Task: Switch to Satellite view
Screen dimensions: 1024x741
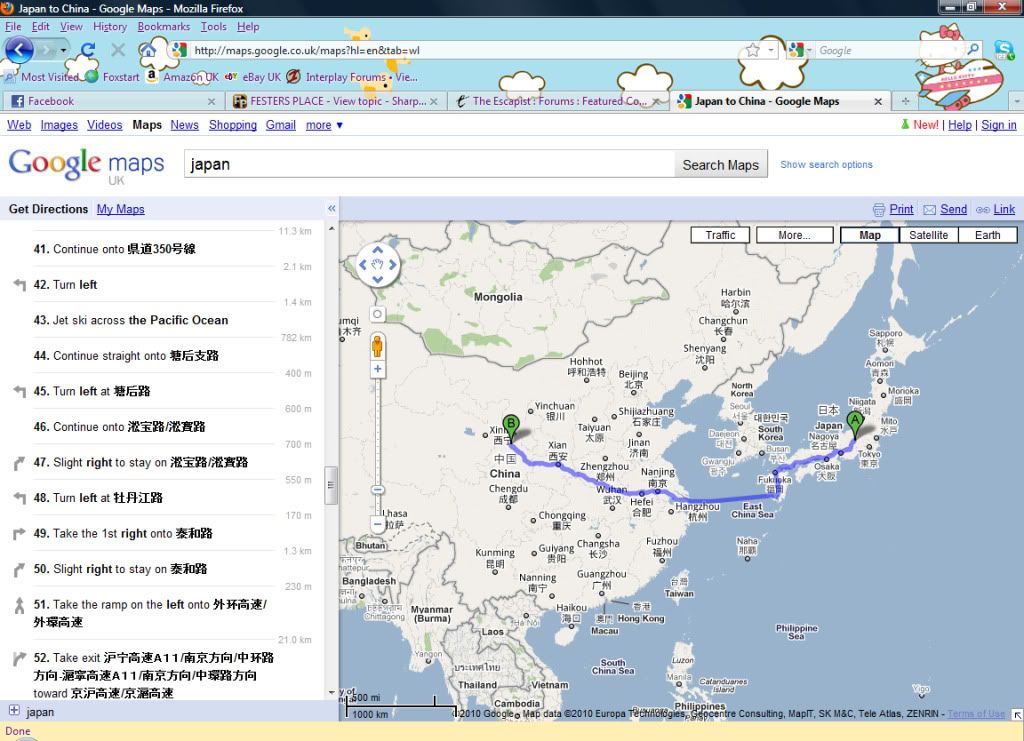Action: coord(928,235)
